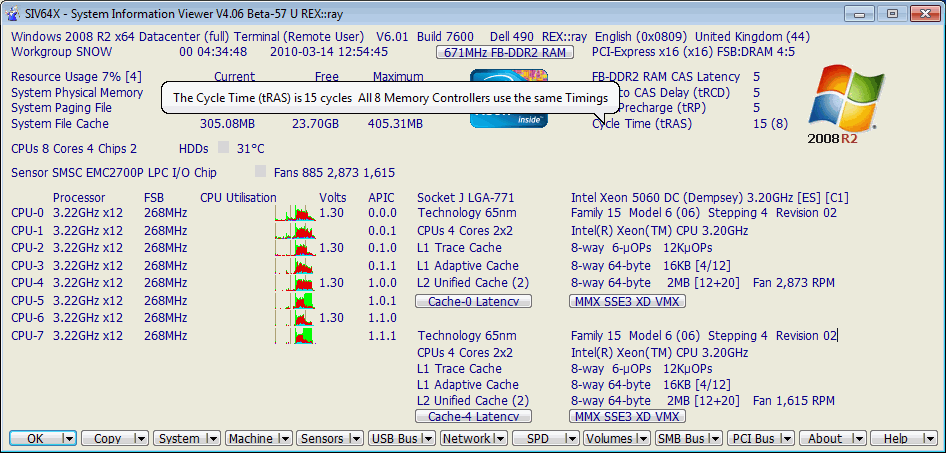Expand the SPD dropdown arrow
The width and height of the screenshot is (946, 453).
click(x=573, y=439)
